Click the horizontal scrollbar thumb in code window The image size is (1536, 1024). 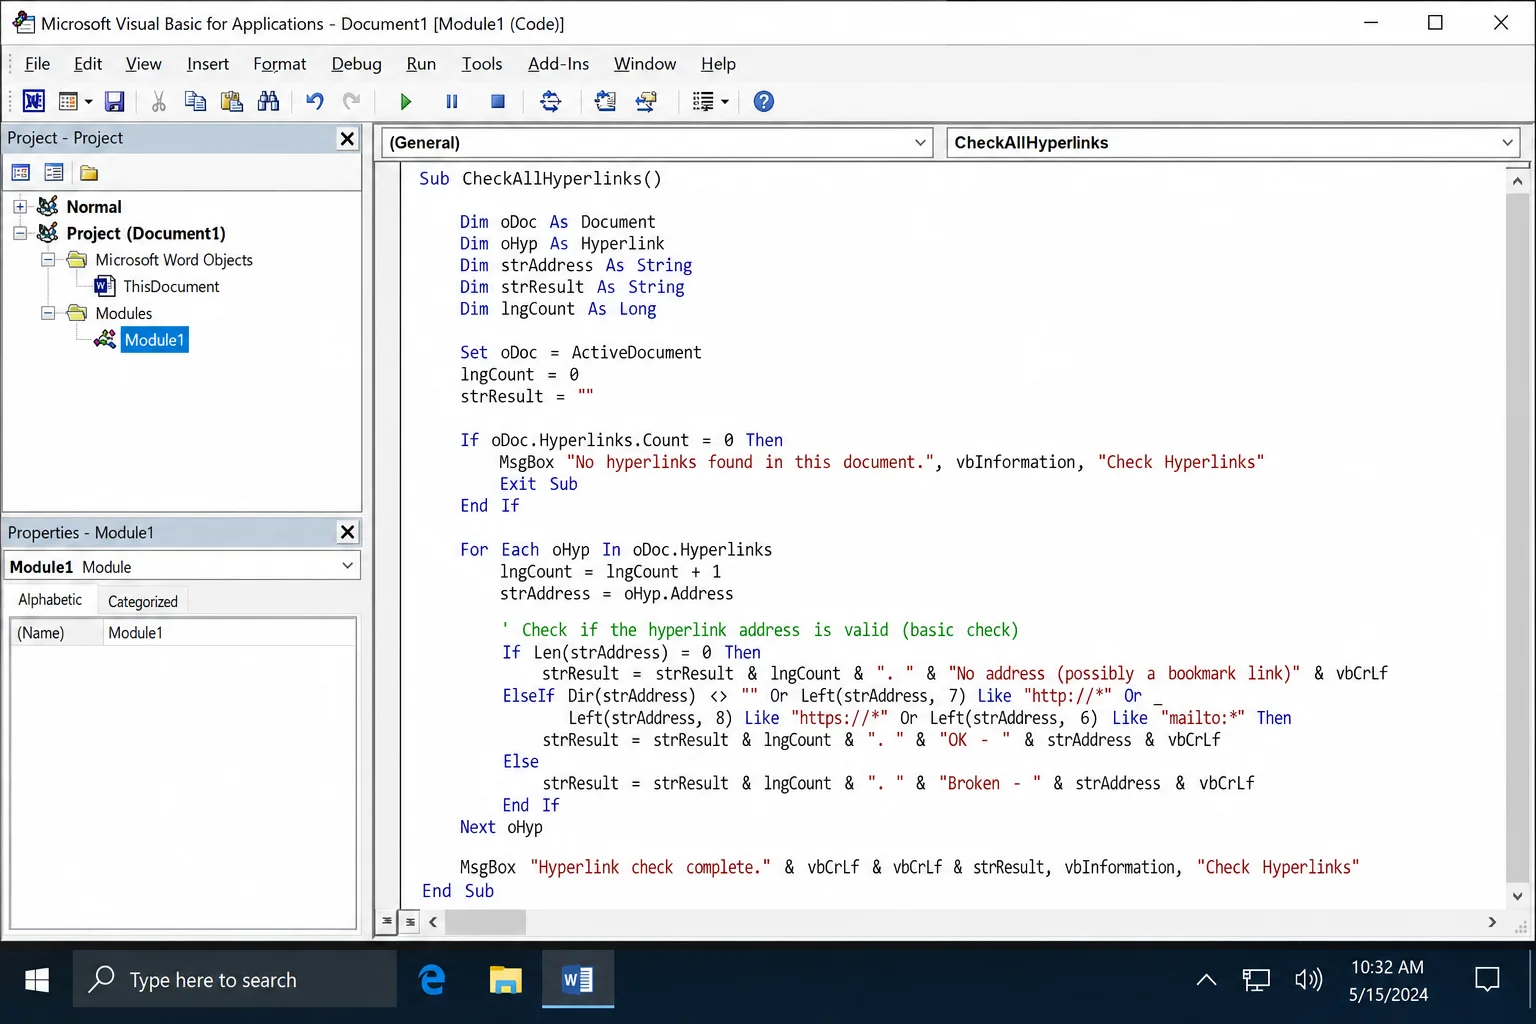(485, 922)
